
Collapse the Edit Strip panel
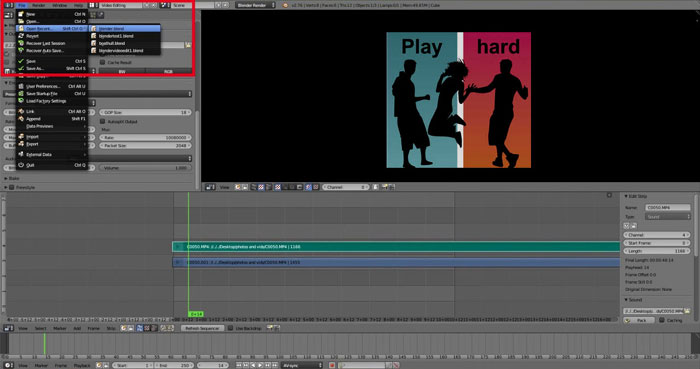635,196
